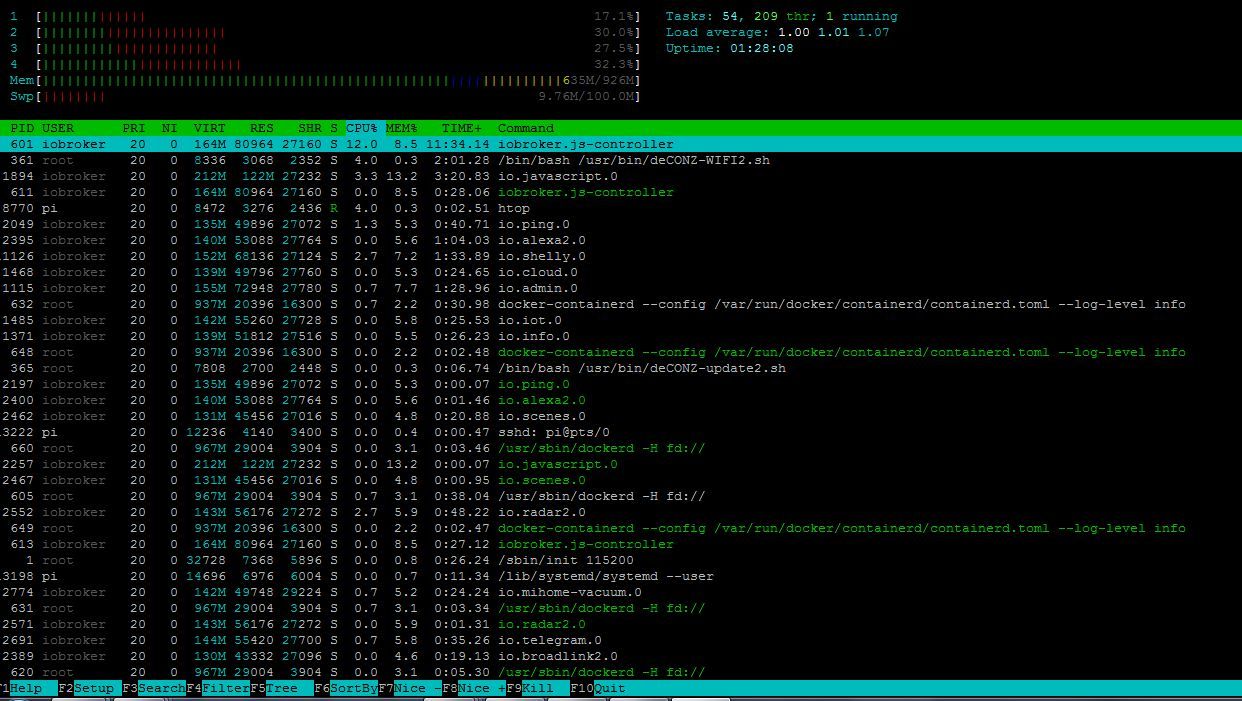This screenshot has width=1242, height=701.
Task: Select the PID 2257 io.javascript.0 thread row
Action: [621, 464]
